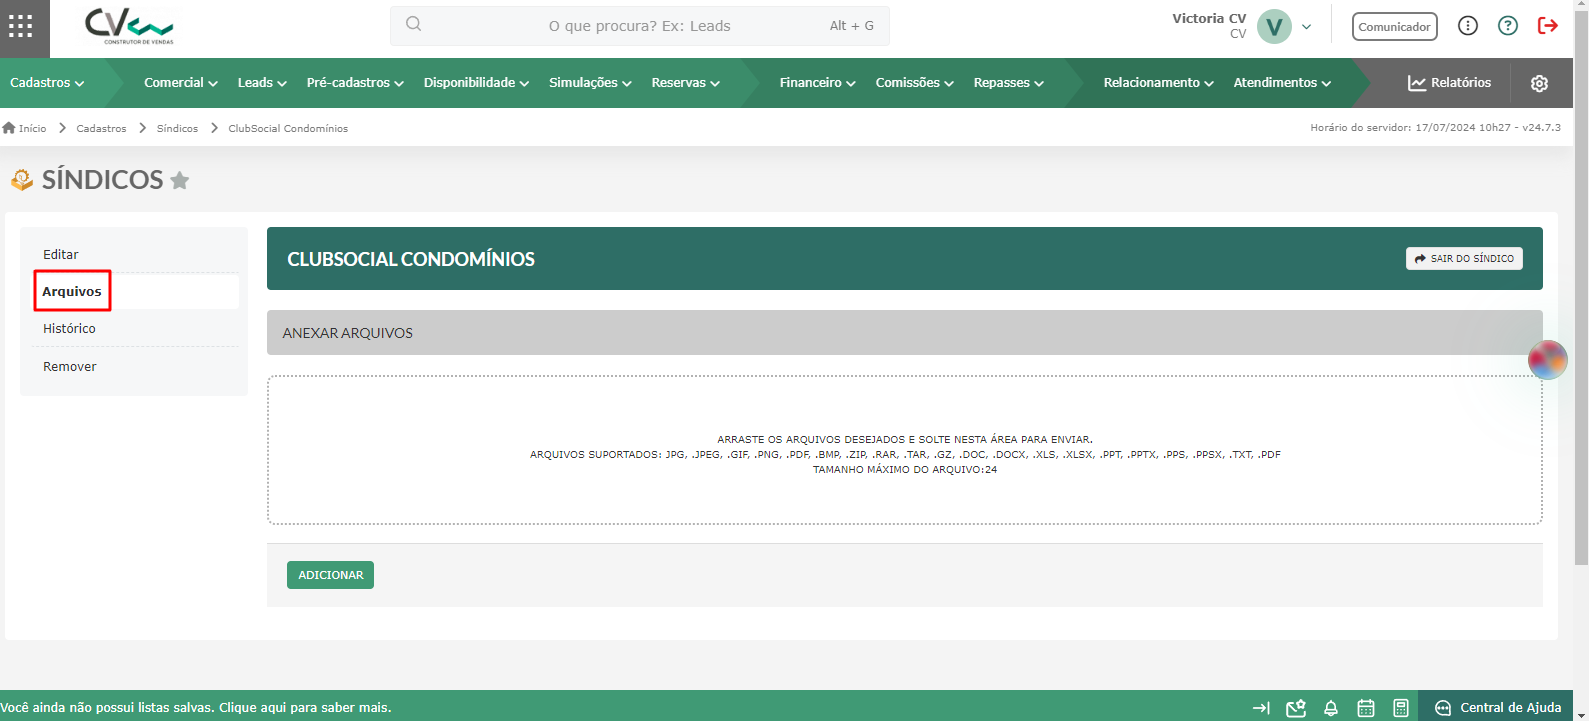Click the saved lists notice link
Screen dimensions: 1589x721
[x=196, y=708]
